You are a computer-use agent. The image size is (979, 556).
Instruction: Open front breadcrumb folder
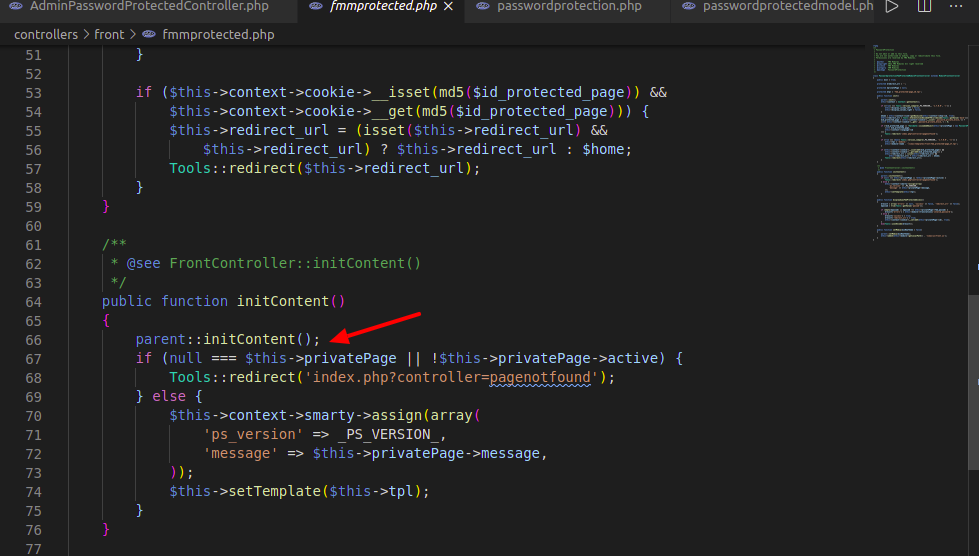(109, 35)
